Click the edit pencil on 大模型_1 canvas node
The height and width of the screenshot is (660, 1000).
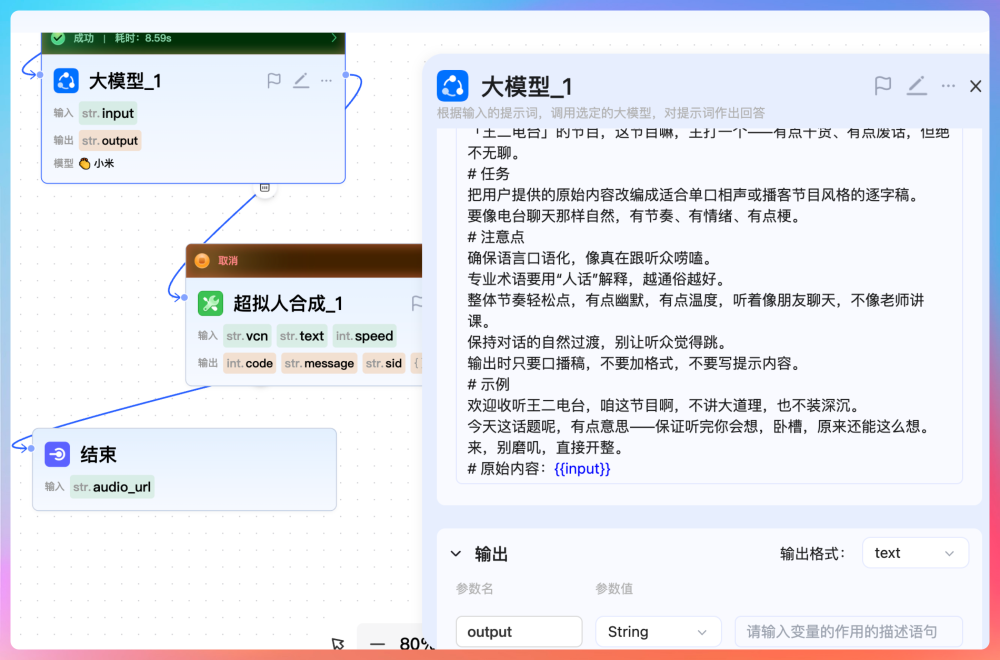point(300,81)
